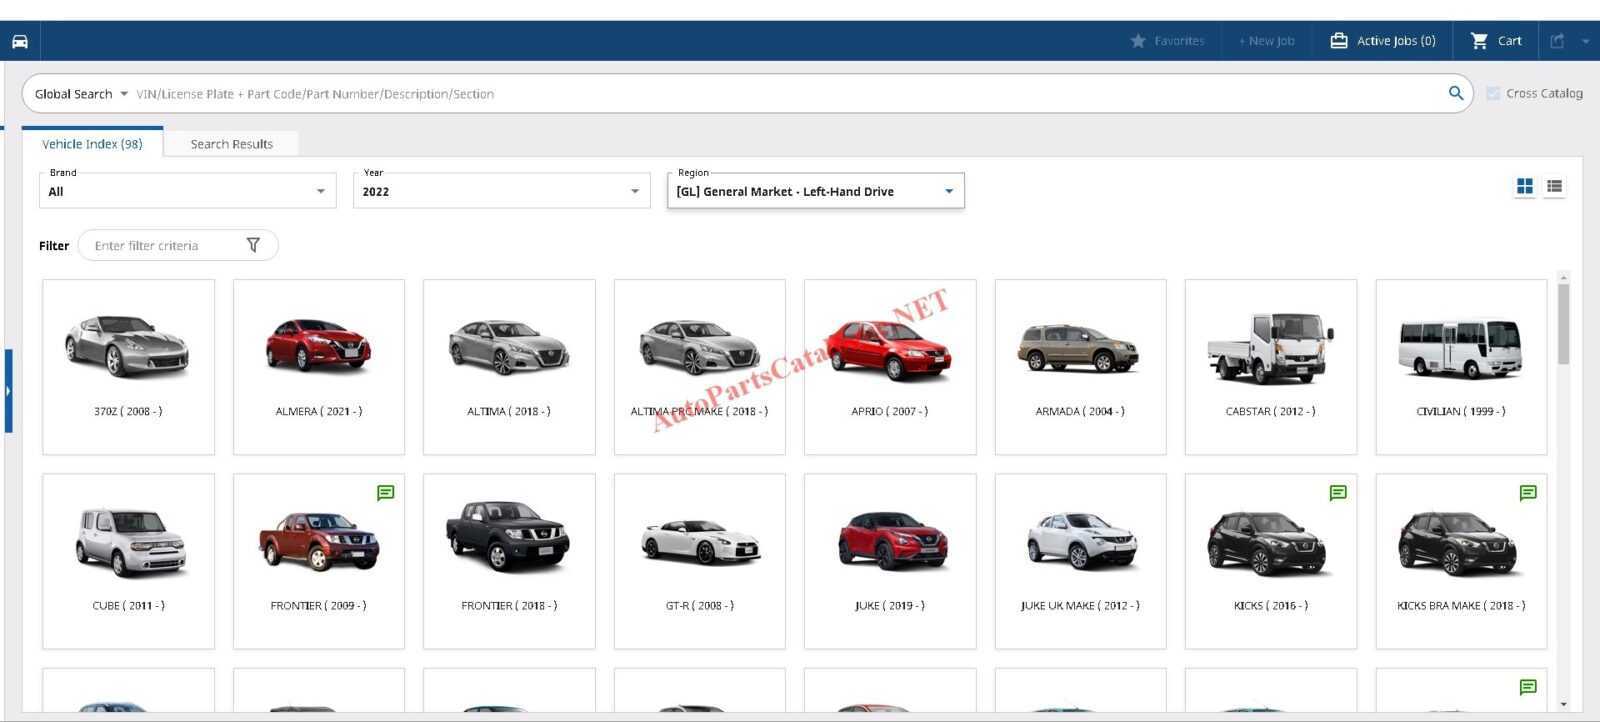The height and width of the screenshot is (722, 1600).
Task: Open note icon on KICKS (2016 -) card
Action: pyautogui.click(x=1338, y=493)
